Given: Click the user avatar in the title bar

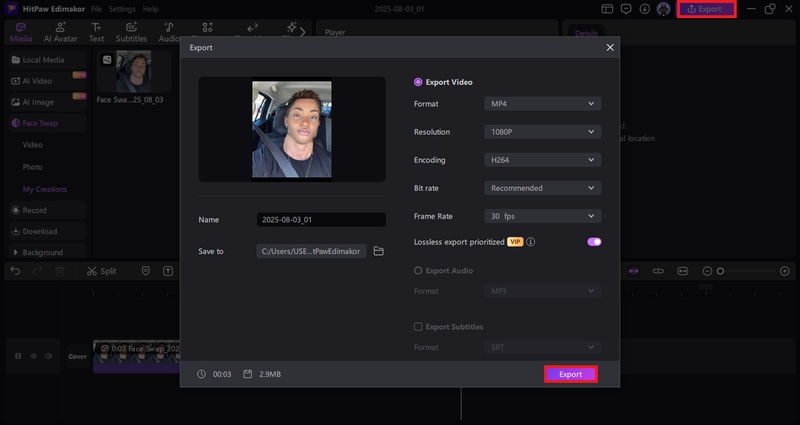Looking at the screenshot, I should (x=663, y=9).
